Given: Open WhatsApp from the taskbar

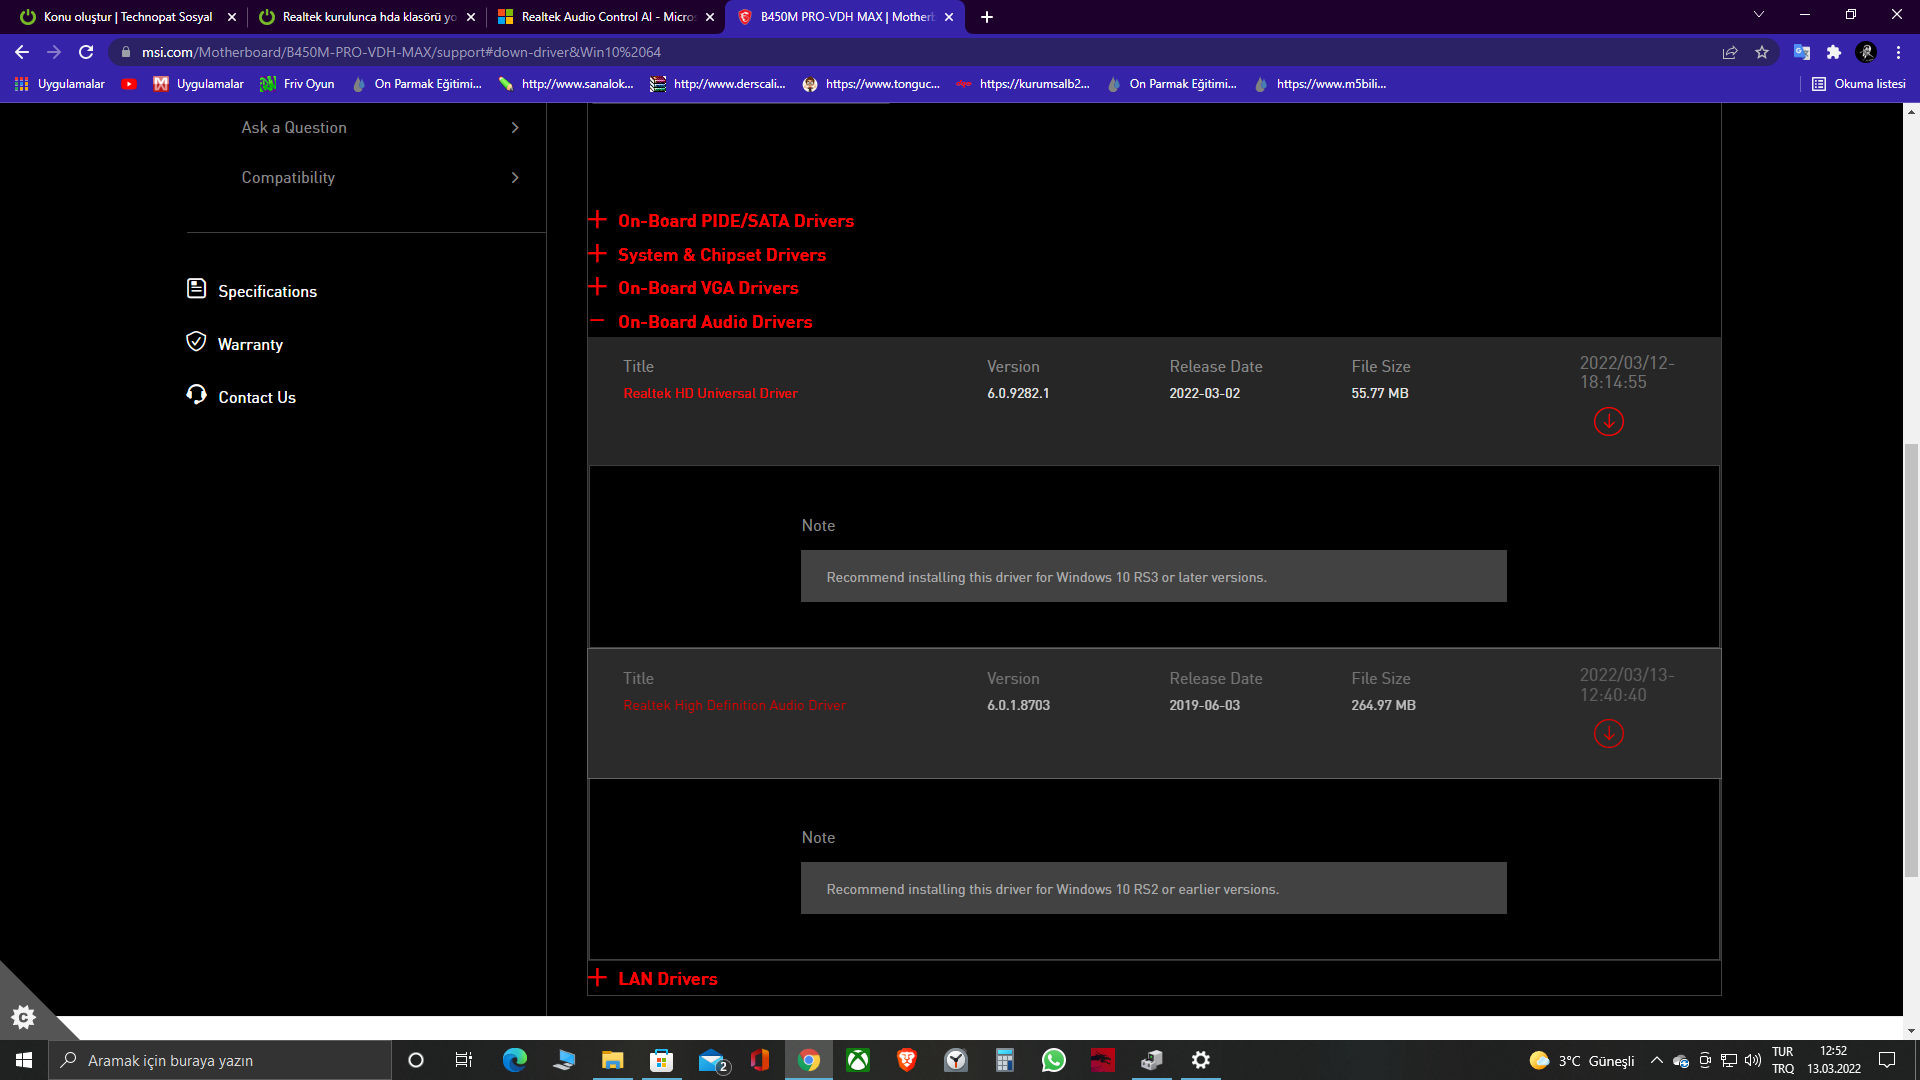Looking at the screenshot, I should [1053, 1060].
